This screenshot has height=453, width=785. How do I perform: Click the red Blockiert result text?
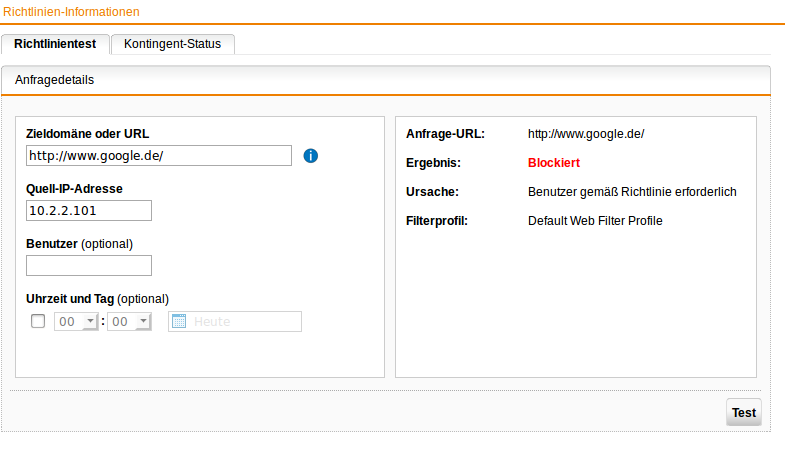(554, 163)
